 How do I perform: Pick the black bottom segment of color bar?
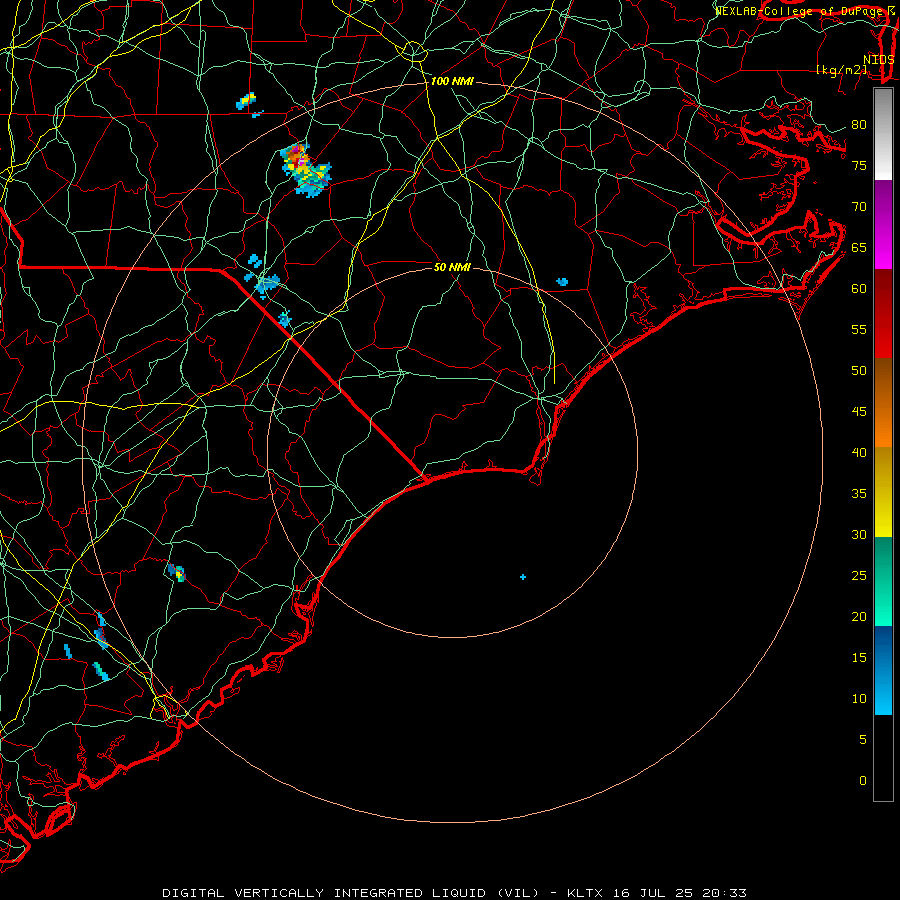[883, 757]
